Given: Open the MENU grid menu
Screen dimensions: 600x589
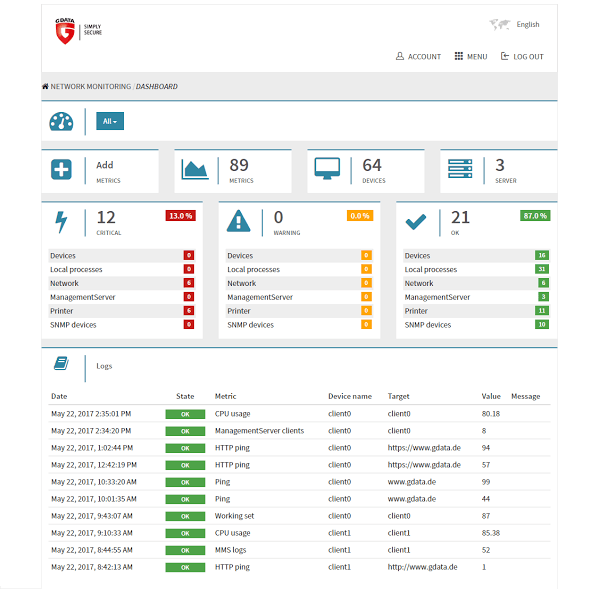Looking at the screenshot, I should point(471,57).
